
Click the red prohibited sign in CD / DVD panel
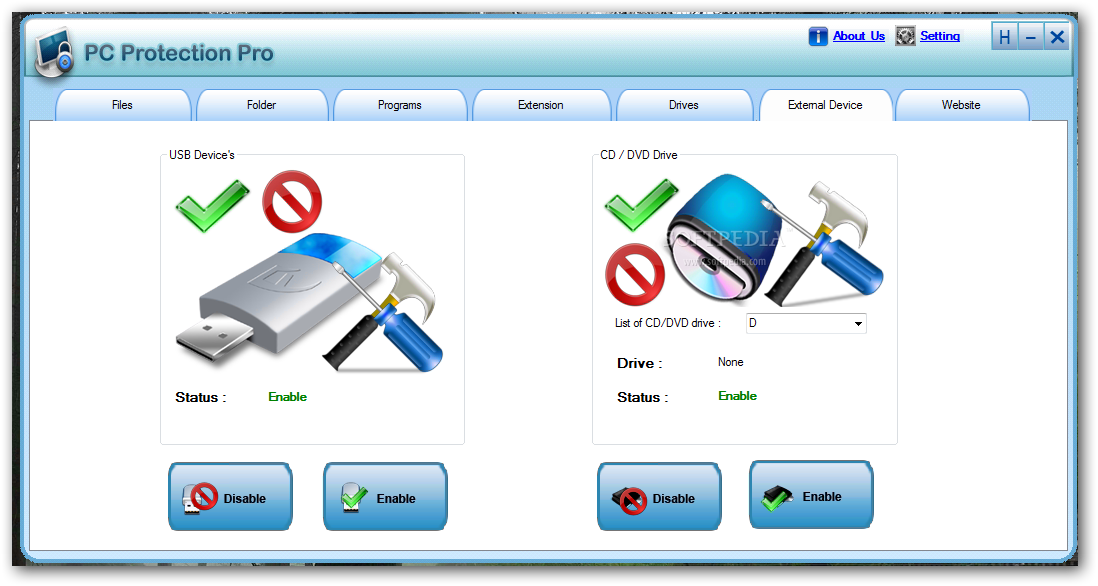(x=635, y=274)
